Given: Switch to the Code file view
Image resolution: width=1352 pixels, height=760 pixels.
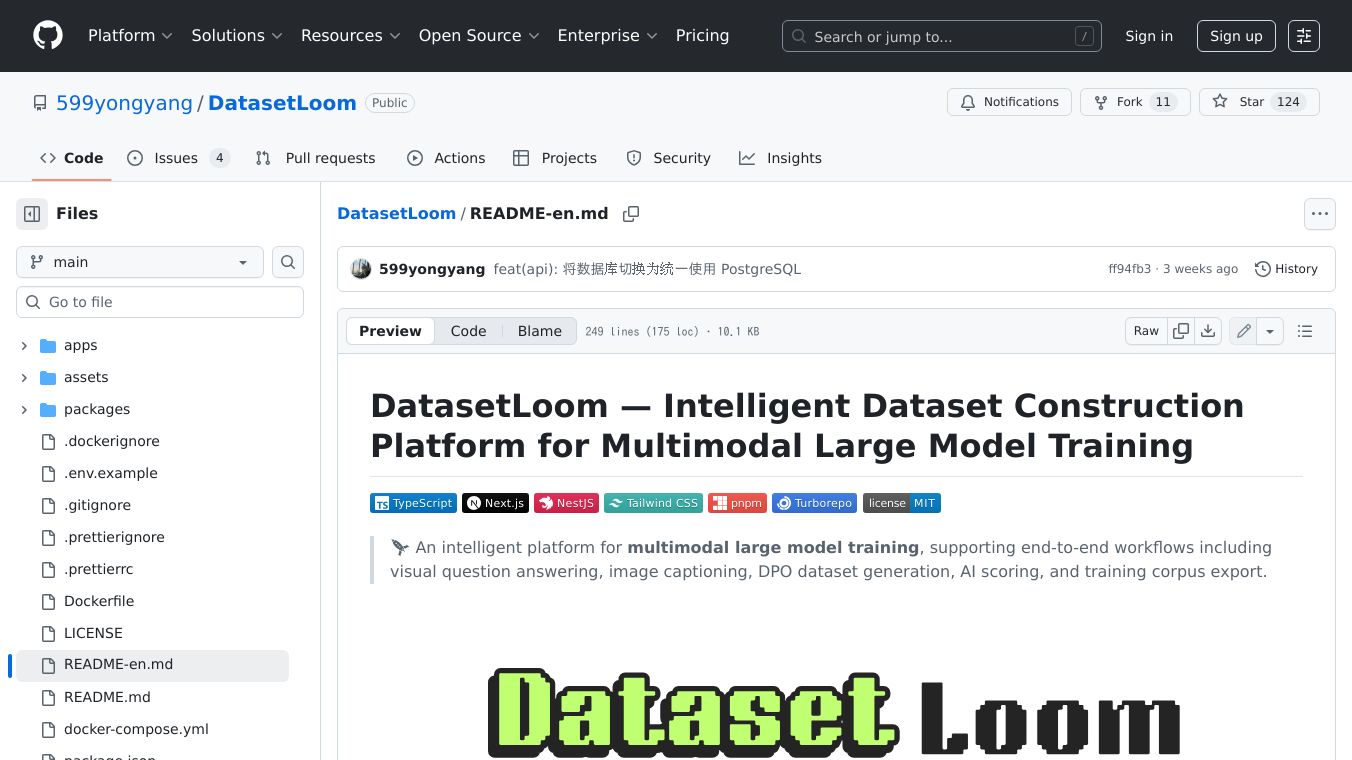Looking at the screenshot, I should click(x=468, y=331).
